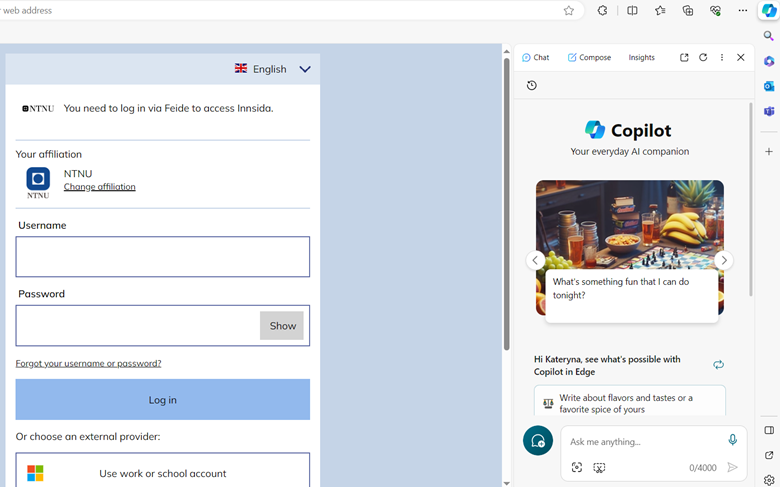Refresh Copilot suggestion prompts
Viewport: 780px width, 487px height.
(718, 365)
